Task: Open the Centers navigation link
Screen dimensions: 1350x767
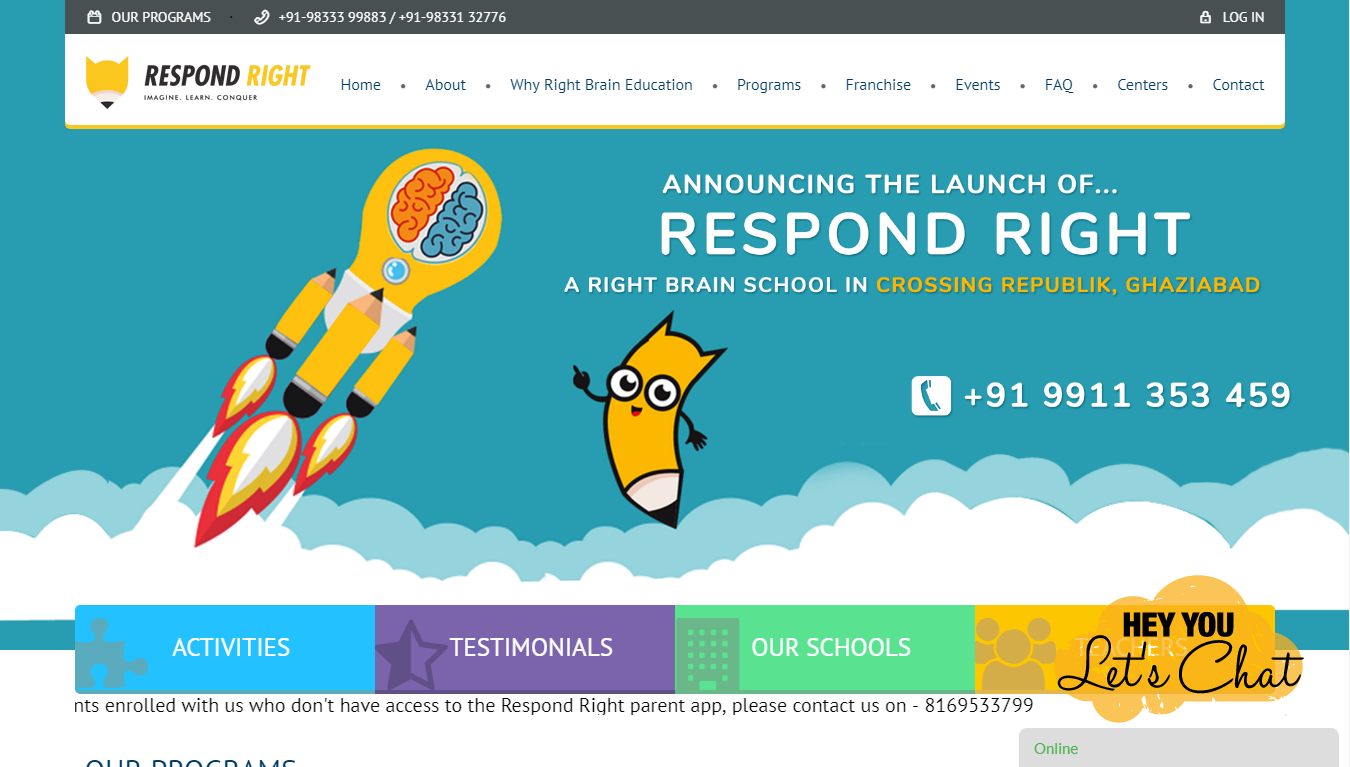Action: [x=1142, y=85]
